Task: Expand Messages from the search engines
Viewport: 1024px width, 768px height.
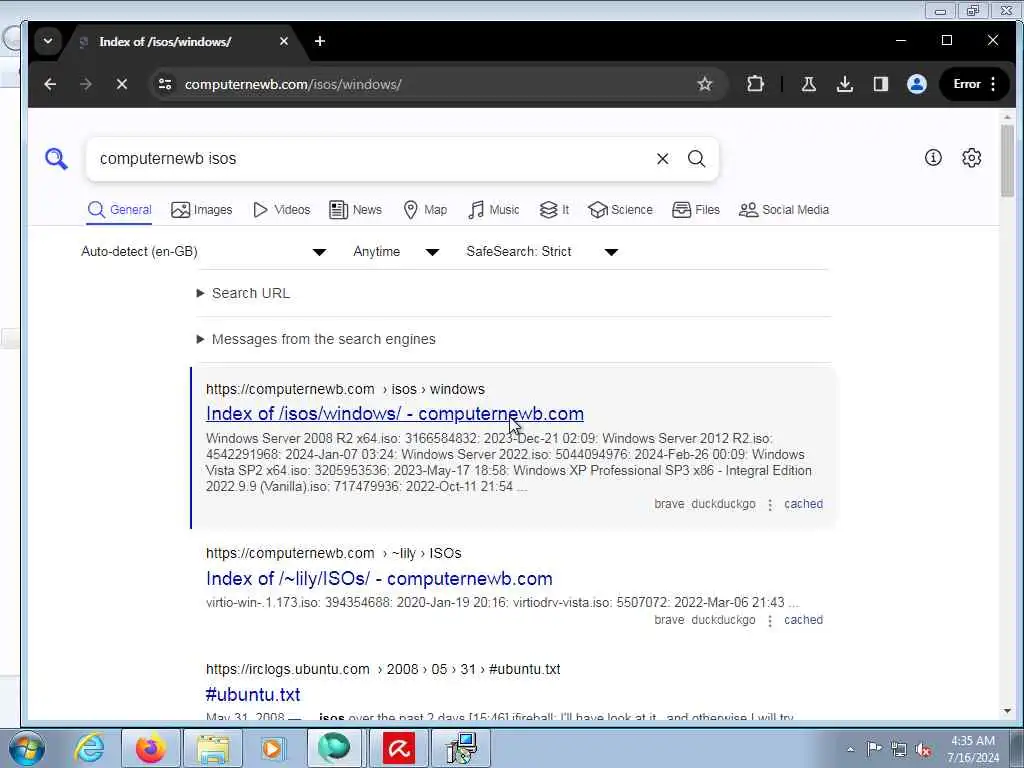Action: point(316,339)
